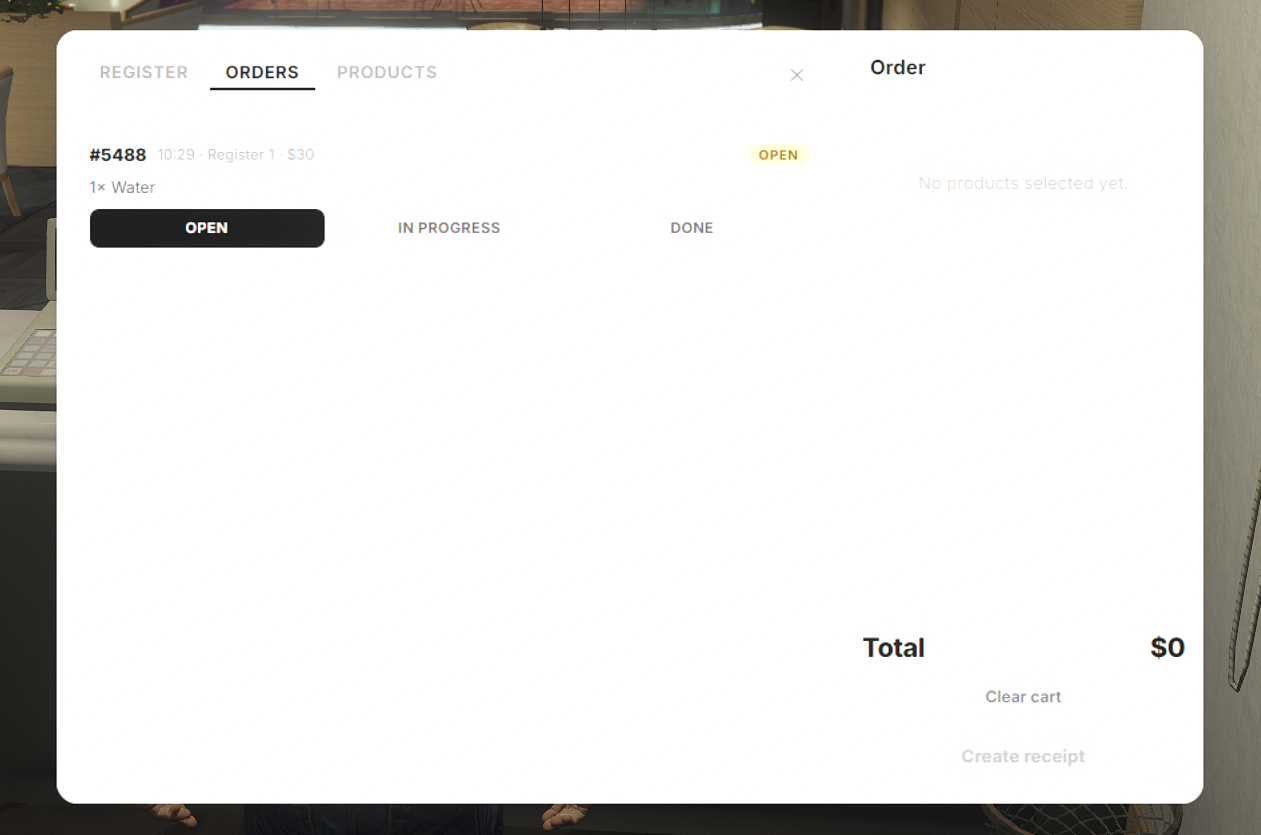The height and width of the screenshot is (835, 1261).
Task: Select the ORDERS tab
Action: [262, 72]
